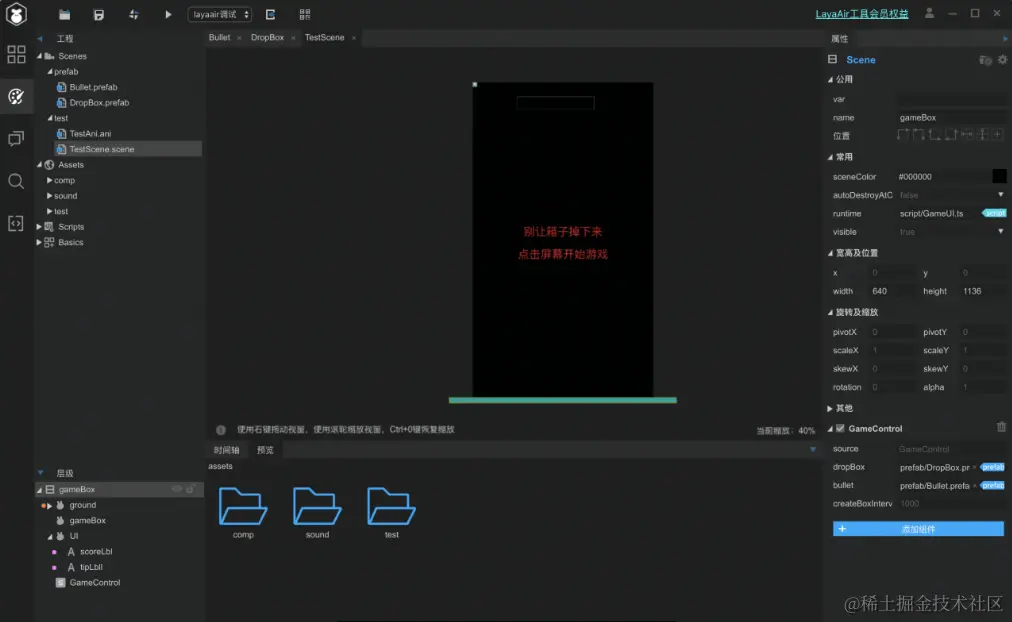This screenshot has width=1012, height=622.
Task: Select scoreLbl in the hierarchy
Action: [96, 552]
